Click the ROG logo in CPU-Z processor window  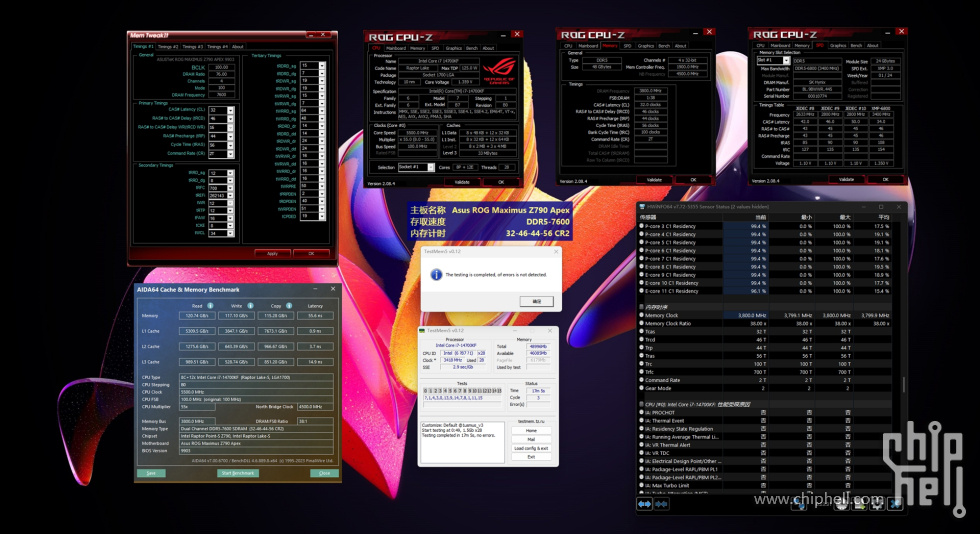coord(499,71)
